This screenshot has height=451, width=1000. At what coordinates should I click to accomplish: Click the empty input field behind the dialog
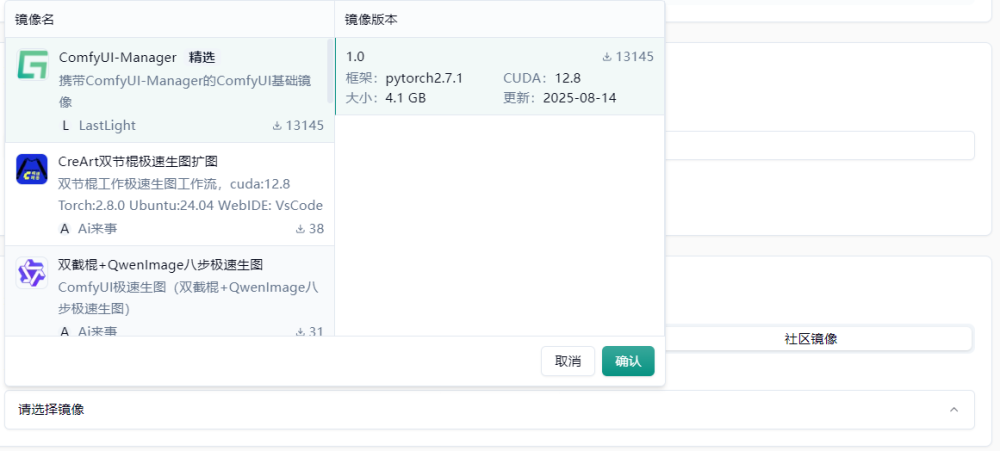(x=820, y=145)
